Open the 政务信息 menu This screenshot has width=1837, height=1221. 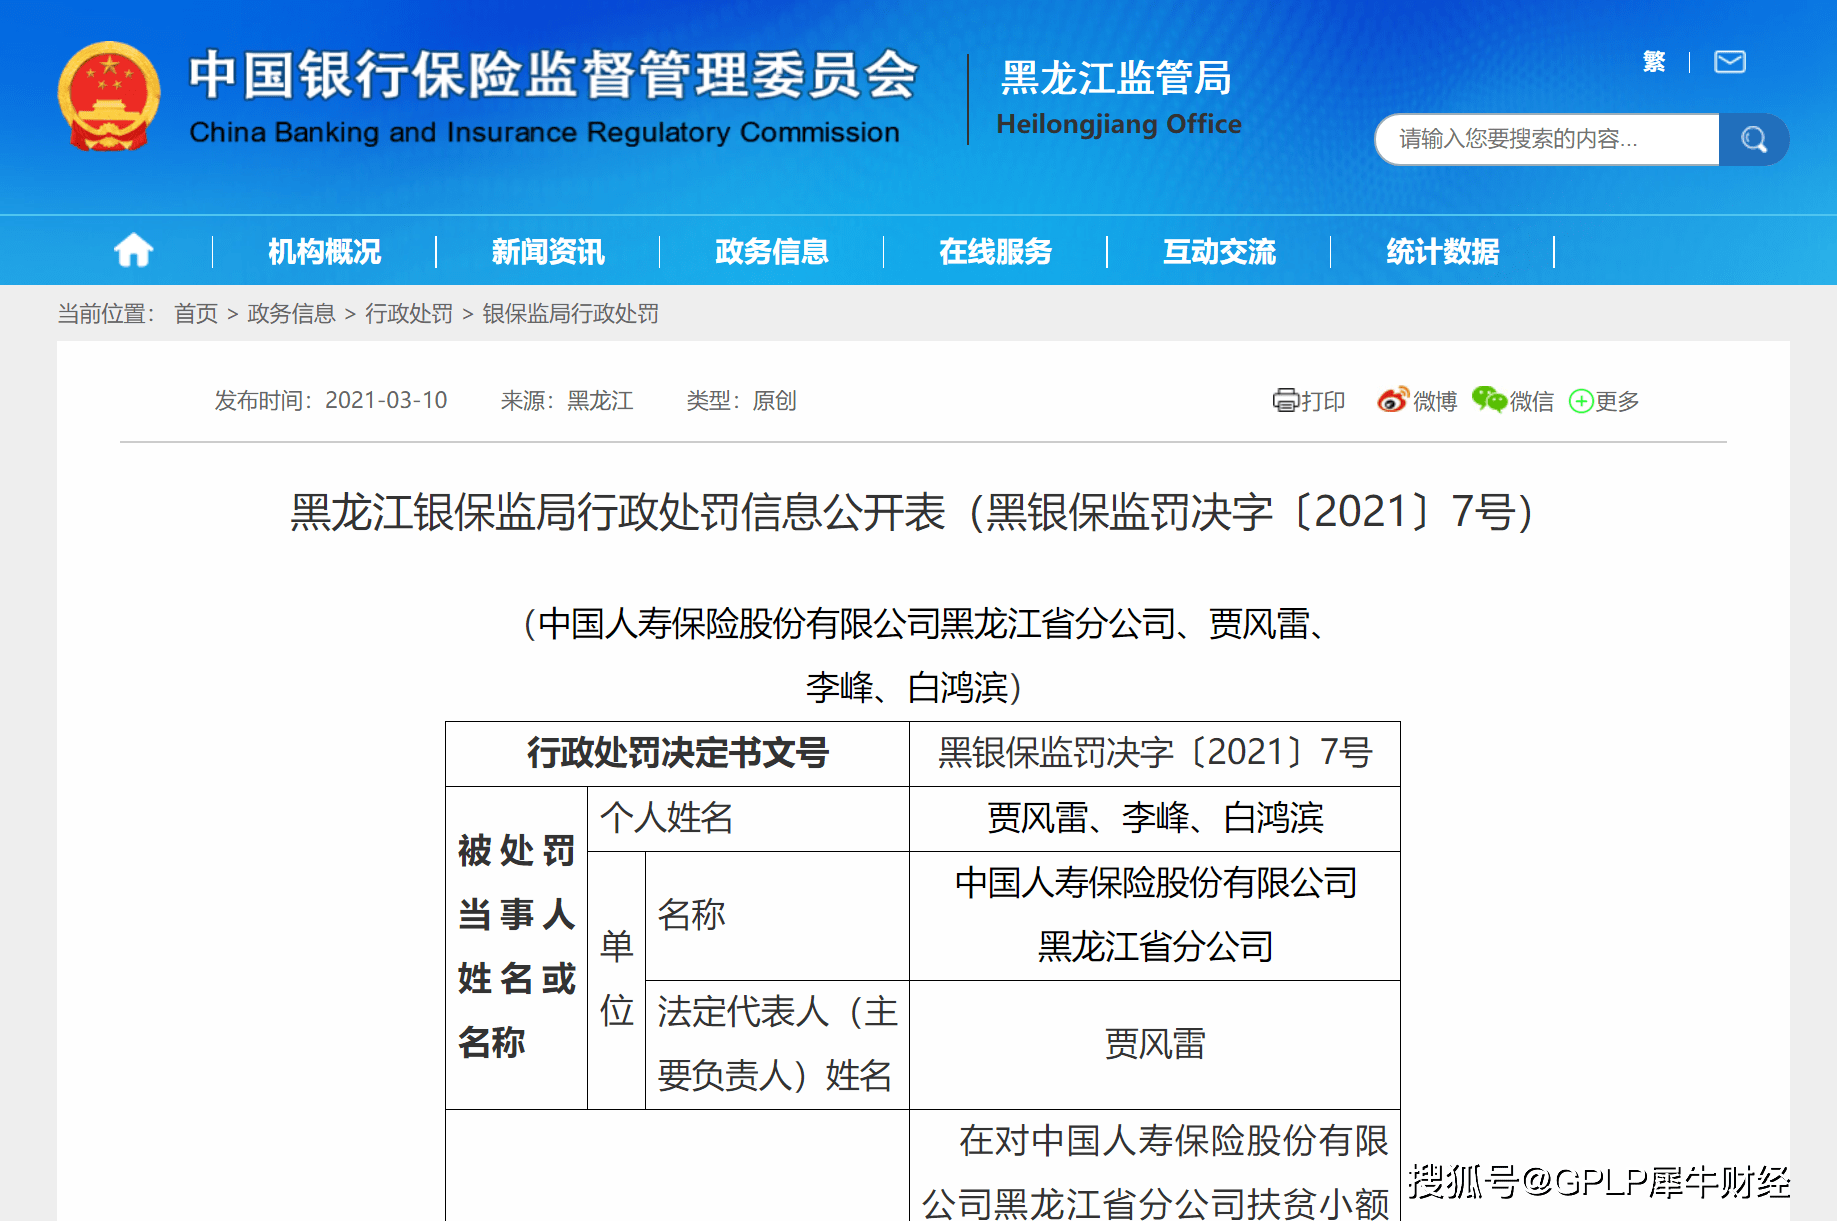771,252
